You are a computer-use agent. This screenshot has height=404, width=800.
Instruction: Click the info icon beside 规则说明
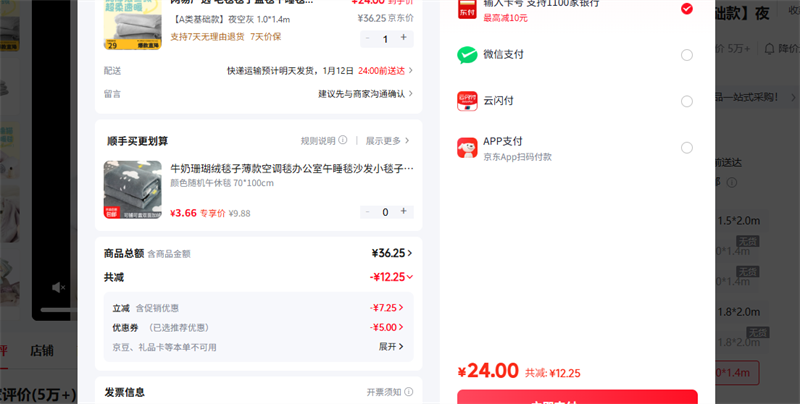(343, 141)
